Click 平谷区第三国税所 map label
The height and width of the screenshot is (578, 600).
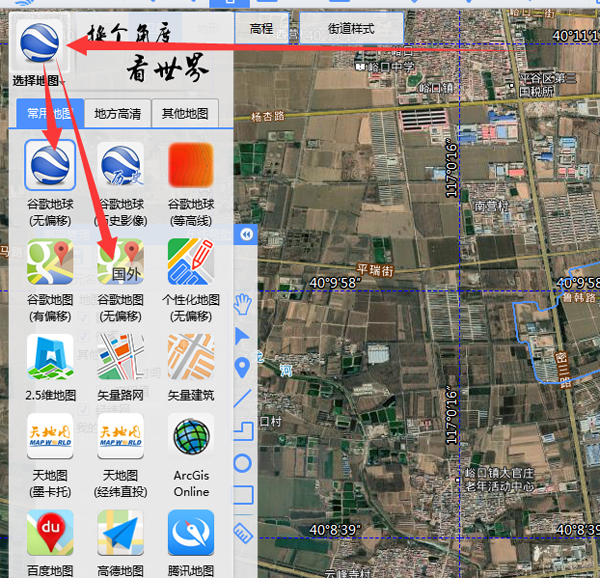coord(548,85)
